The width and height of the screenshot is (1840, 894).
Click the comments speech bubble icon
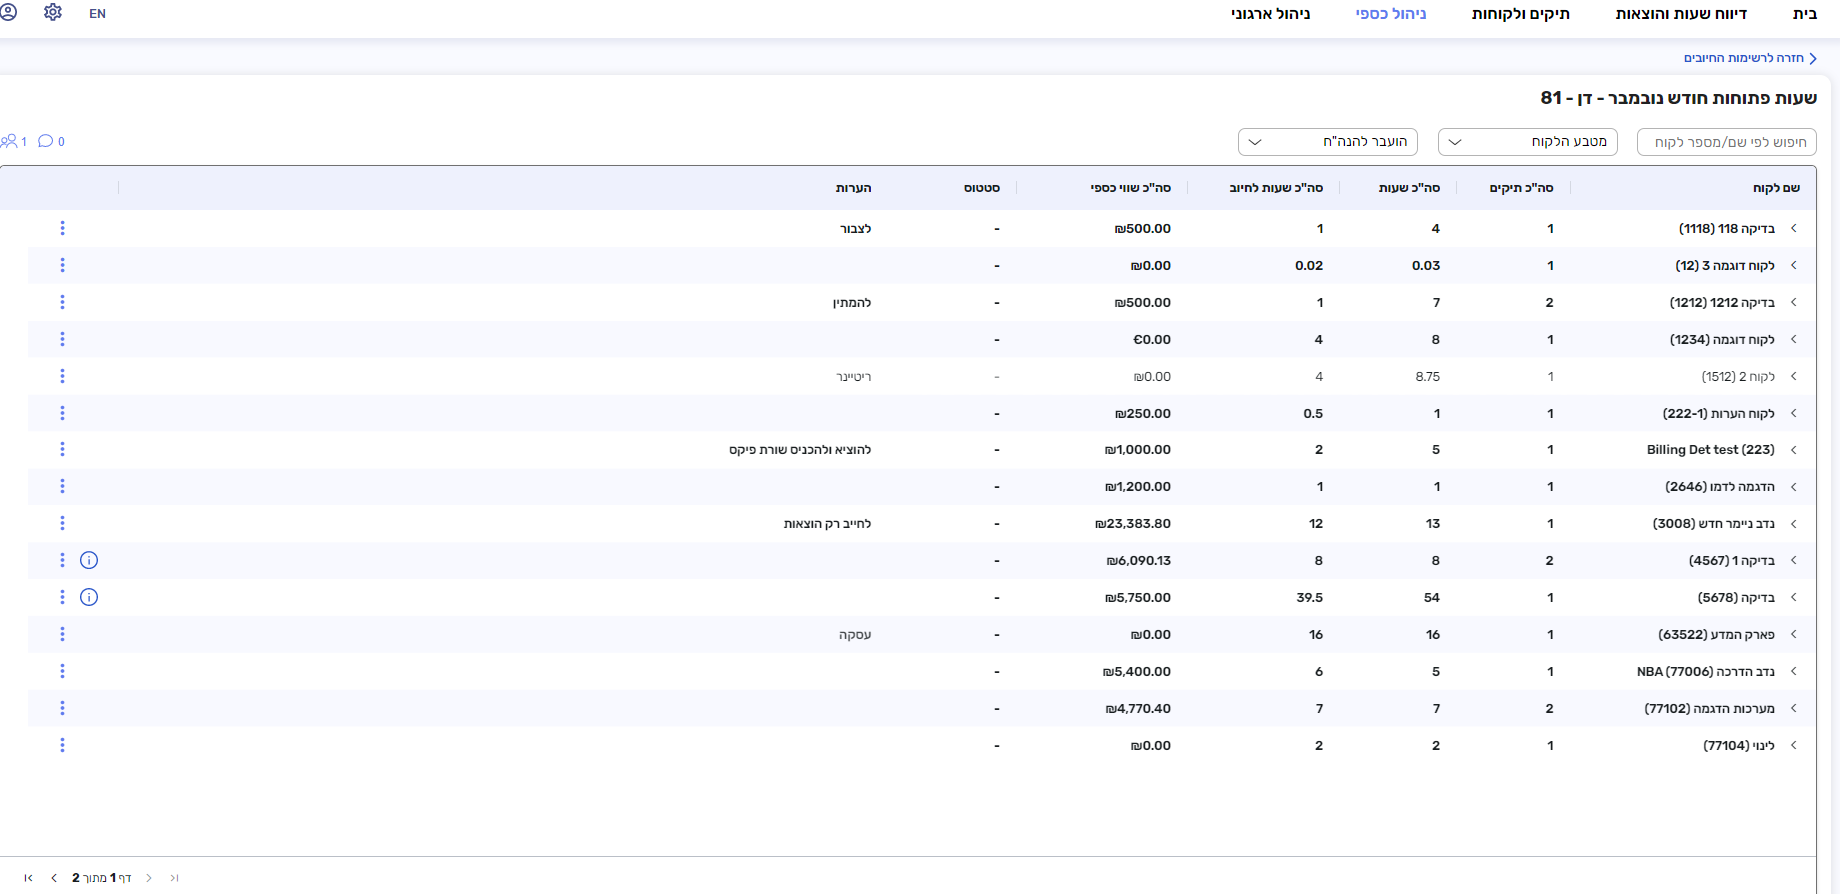click(45, 141)
